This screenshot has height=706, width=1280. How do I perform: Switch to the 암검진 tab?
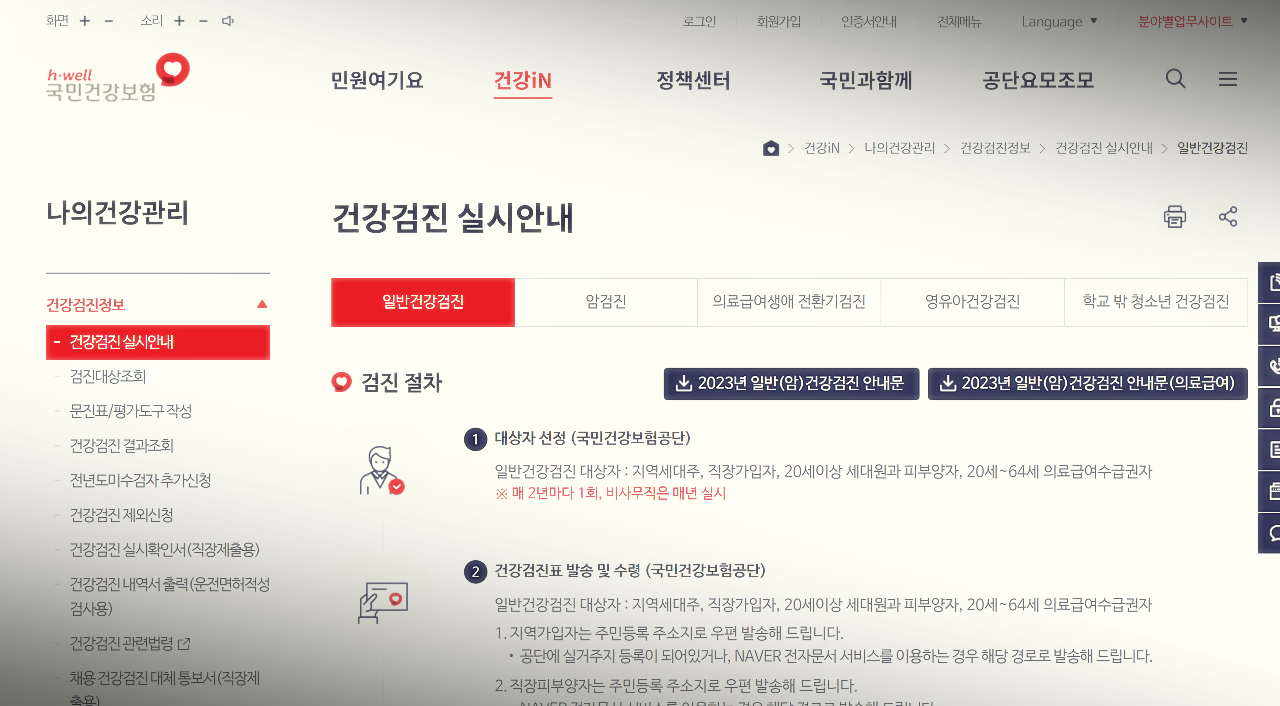coord(606,301)
